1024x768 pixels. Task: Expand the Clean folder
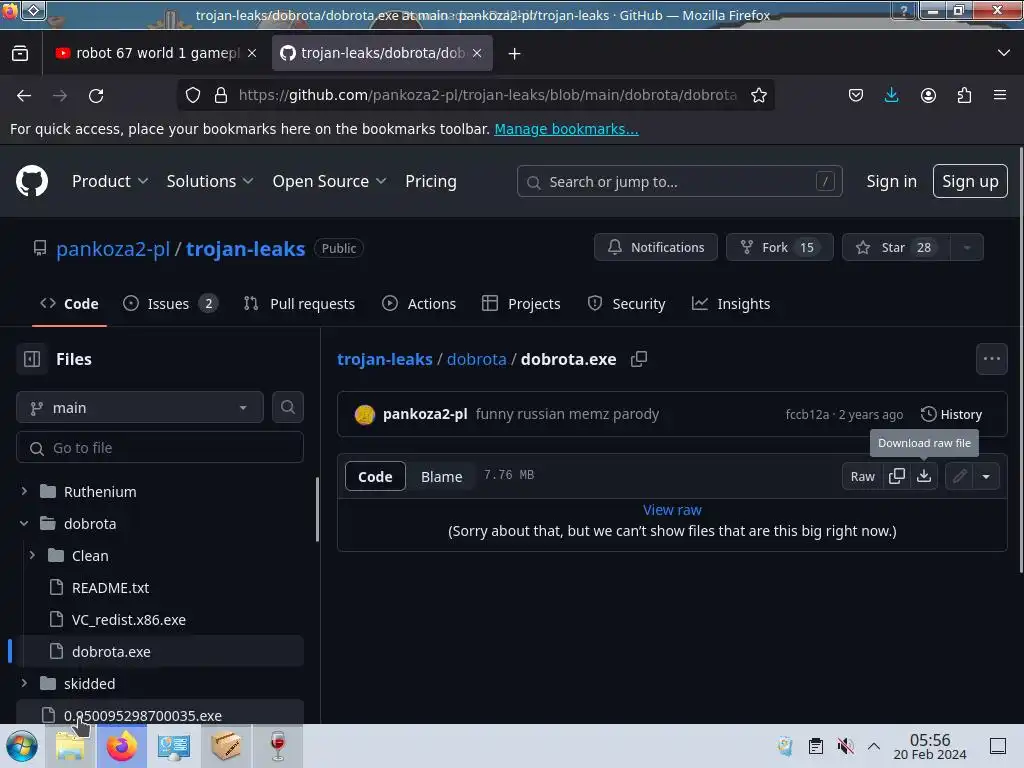[32, 555]
